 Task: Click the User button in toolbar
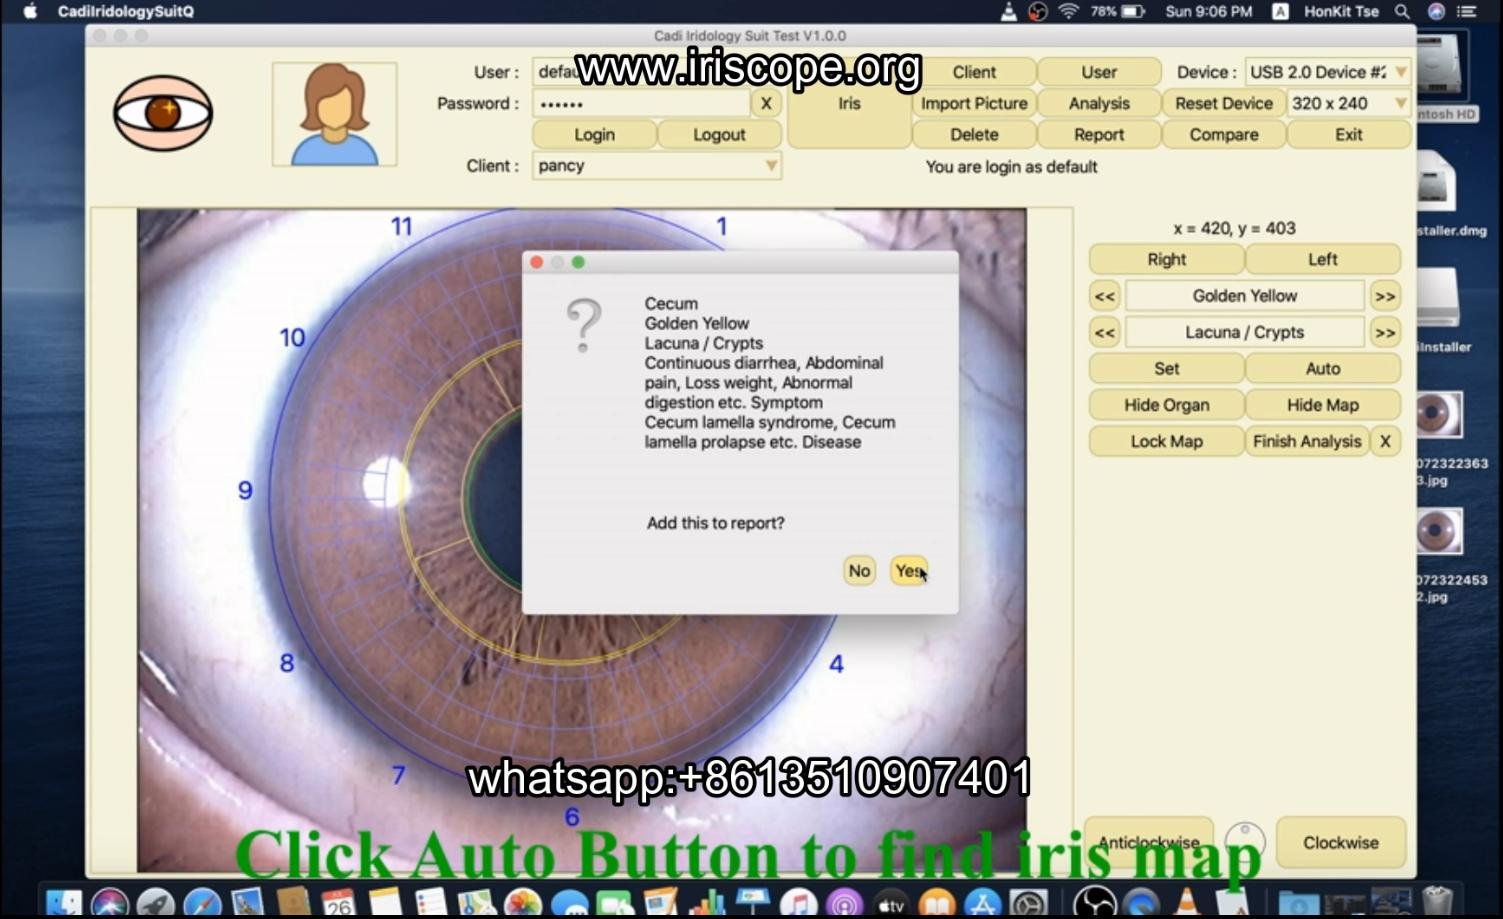click(x=1099, y=72)
